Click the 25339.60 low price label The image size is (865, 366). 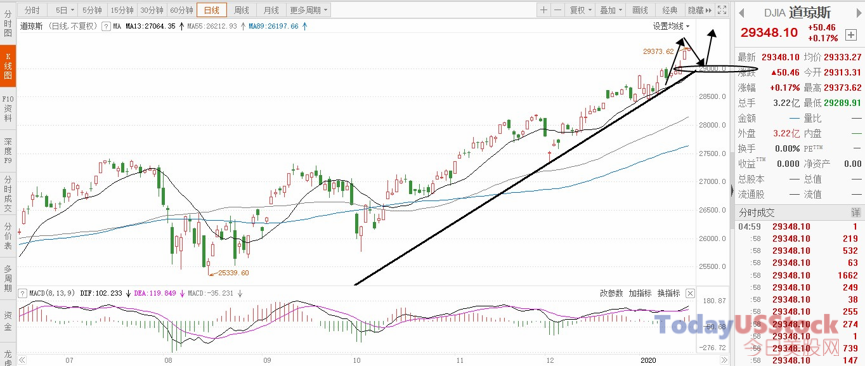click(x=233, y=273)
